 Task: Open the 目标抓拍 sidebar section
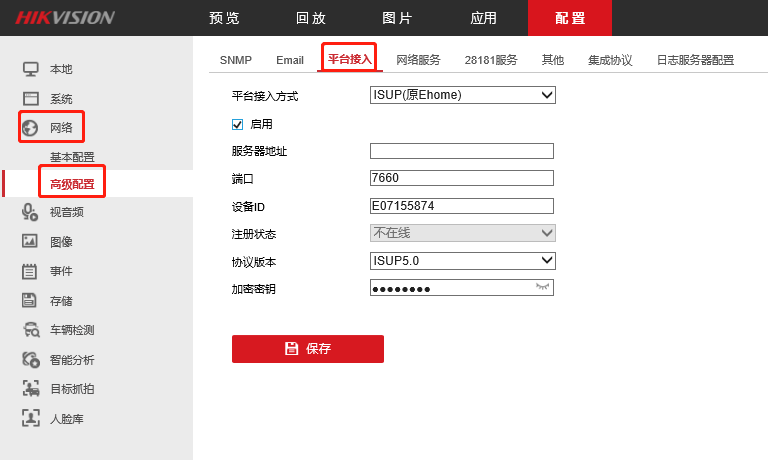(x=72, y=389)
